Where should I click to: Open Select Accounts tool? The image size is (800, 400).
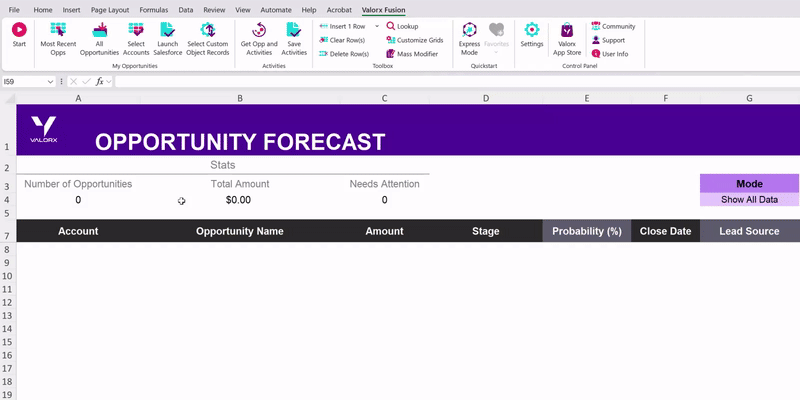(x=136, y=39)
